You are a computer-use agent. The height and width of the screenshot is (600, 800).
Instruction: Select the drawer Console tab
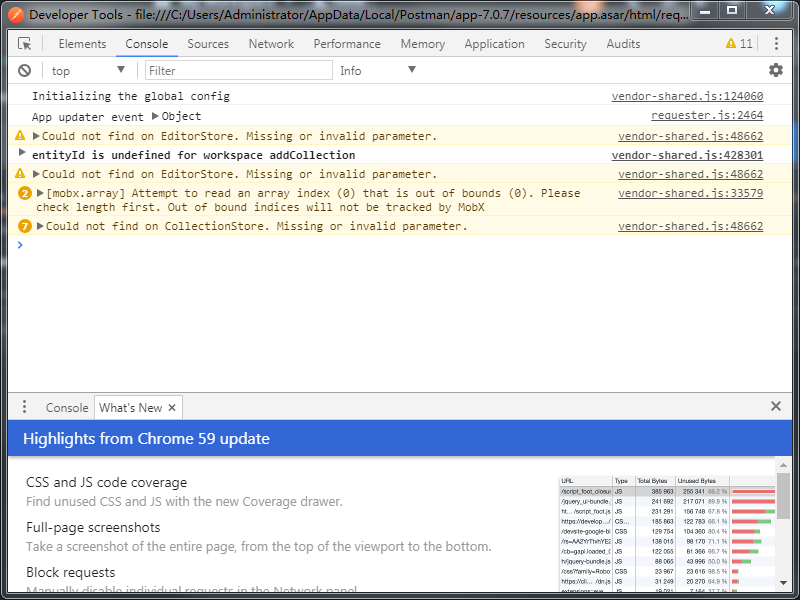(x=67, y=408)
